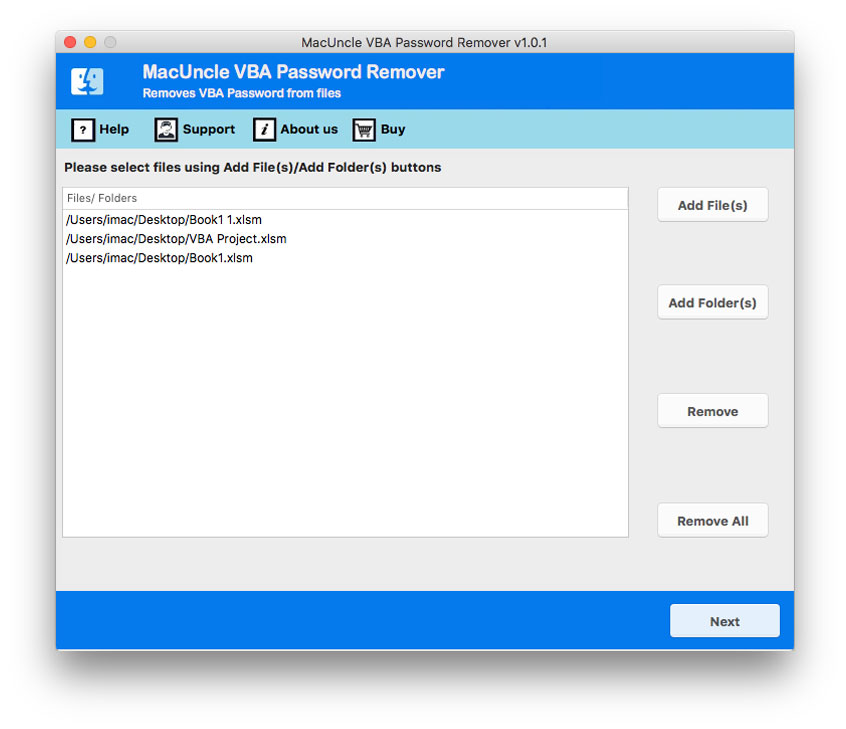Open the About us section
The height and width of the screenshot is (729, 846).
(x=309, y=129)
